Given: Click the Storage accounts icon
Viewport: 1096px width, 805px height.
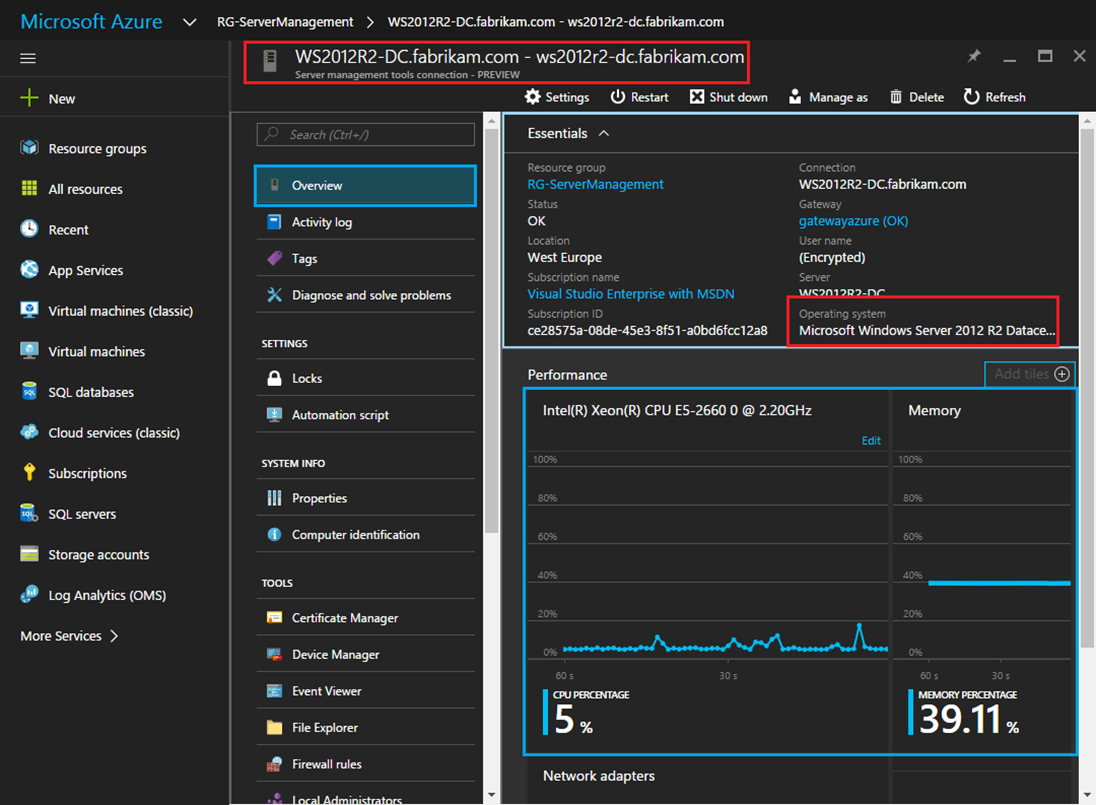Looking at the screenshot, I should 29,553.
